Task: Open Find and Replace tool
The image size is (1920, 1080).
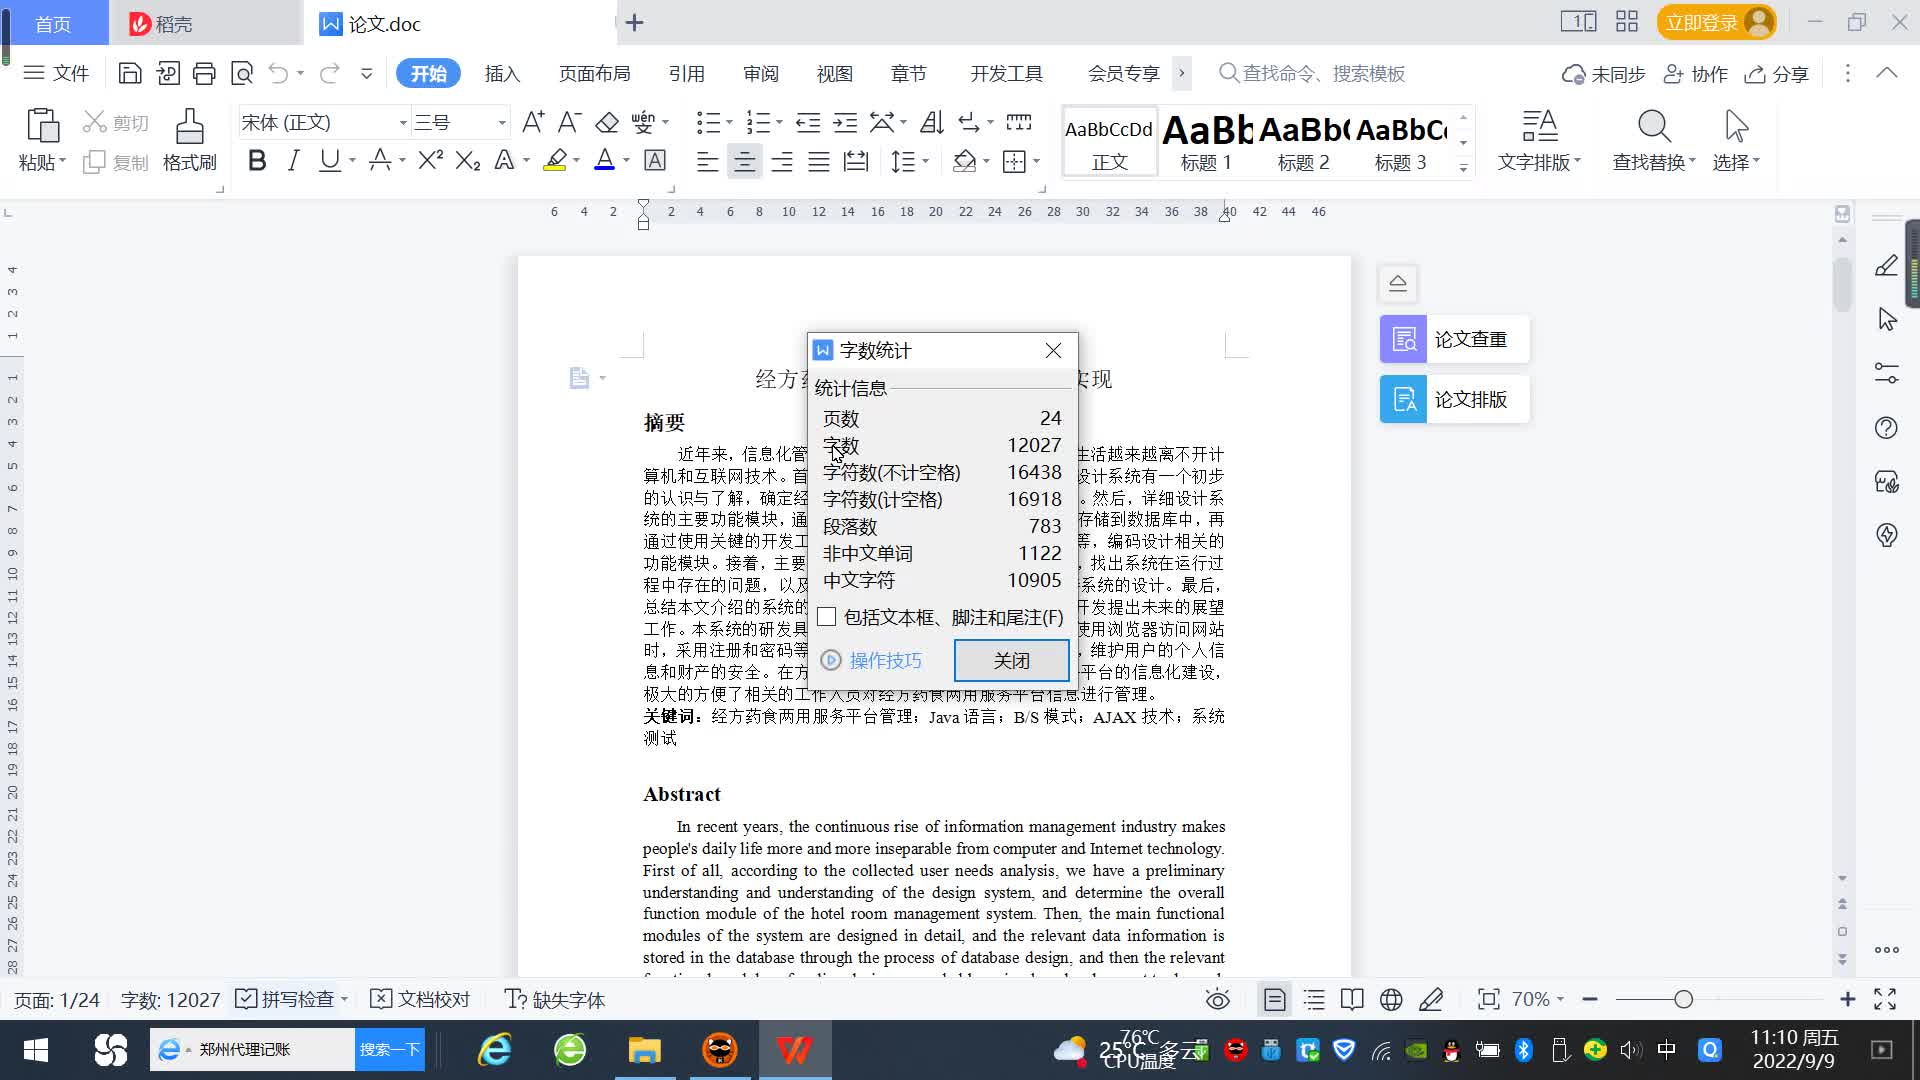Action: point(1654,140)
